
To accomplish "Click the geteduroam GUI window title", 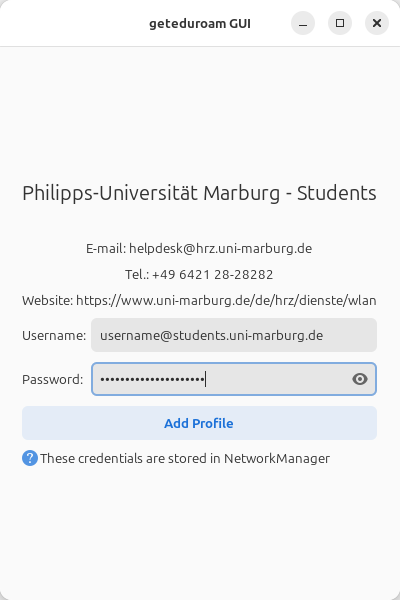I will 200,24.
